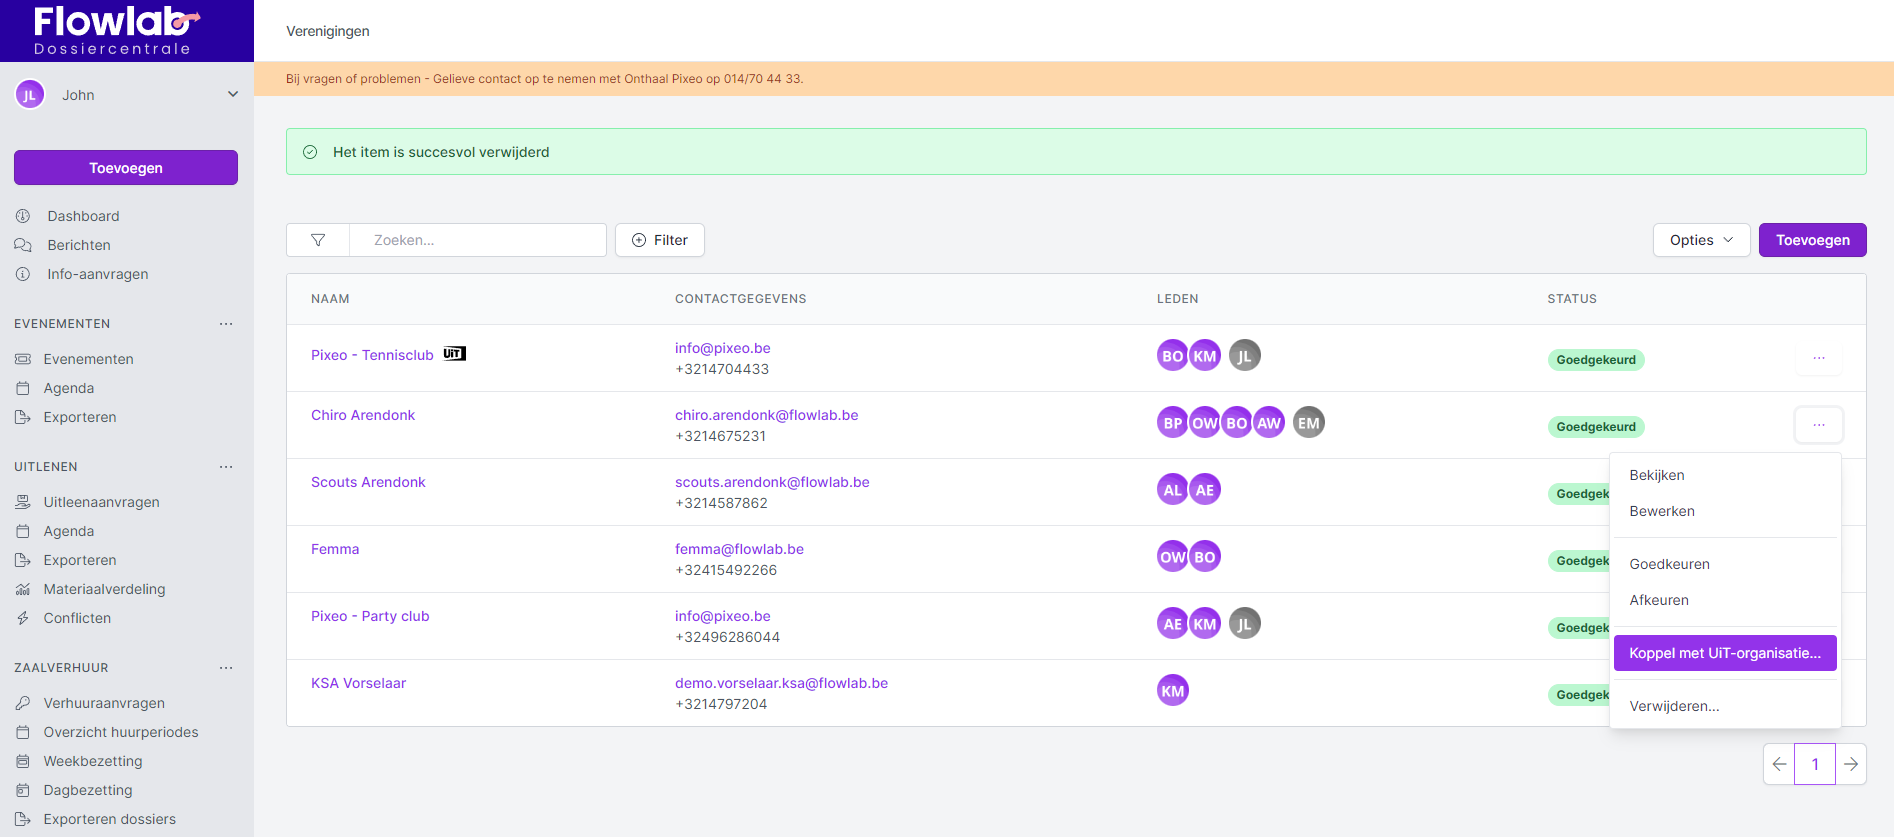Click the JL user avatar in sidebar
Viewport: 1894px width, 837px height.
30,95
